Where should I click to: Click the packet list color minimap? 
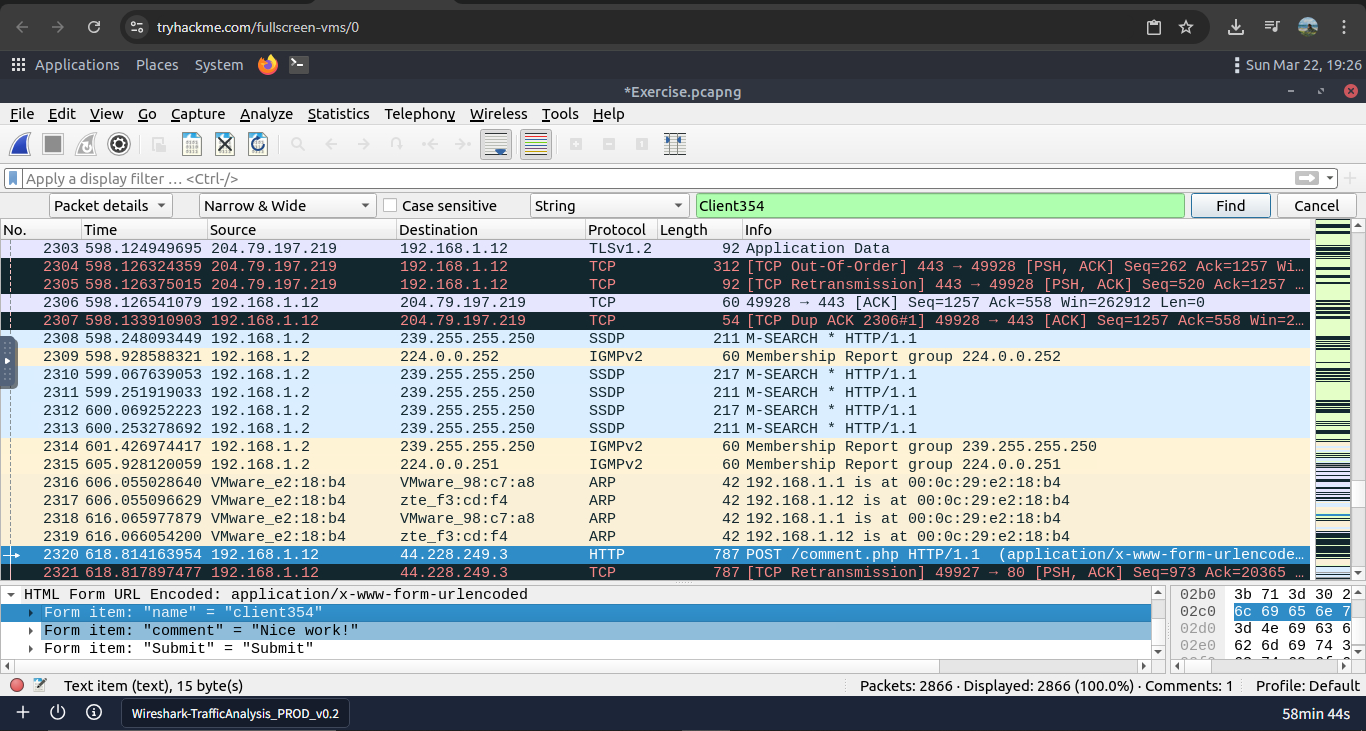[1332, 400]
